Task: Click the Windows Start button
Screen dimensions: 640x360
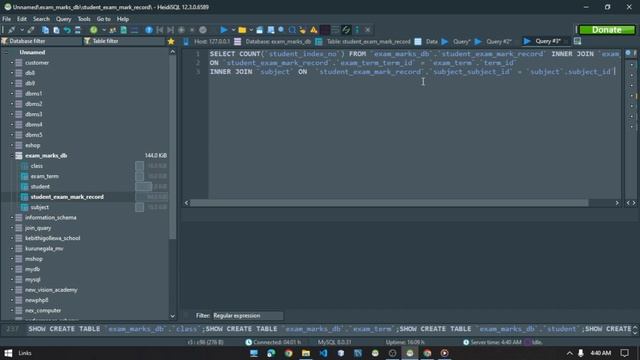Action: [x=8, y=353]
